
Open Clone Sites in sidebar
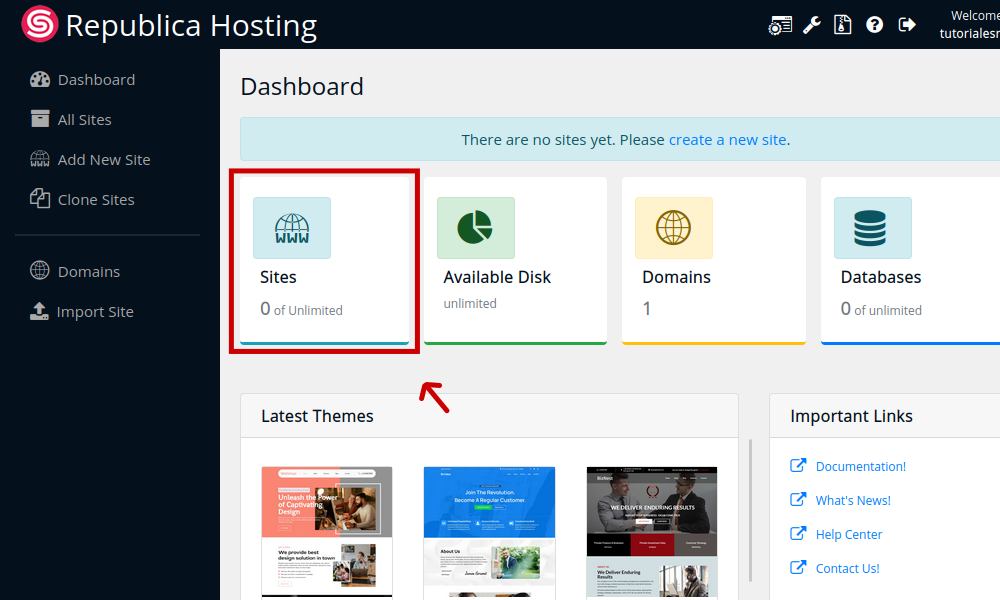coord(95,200)
